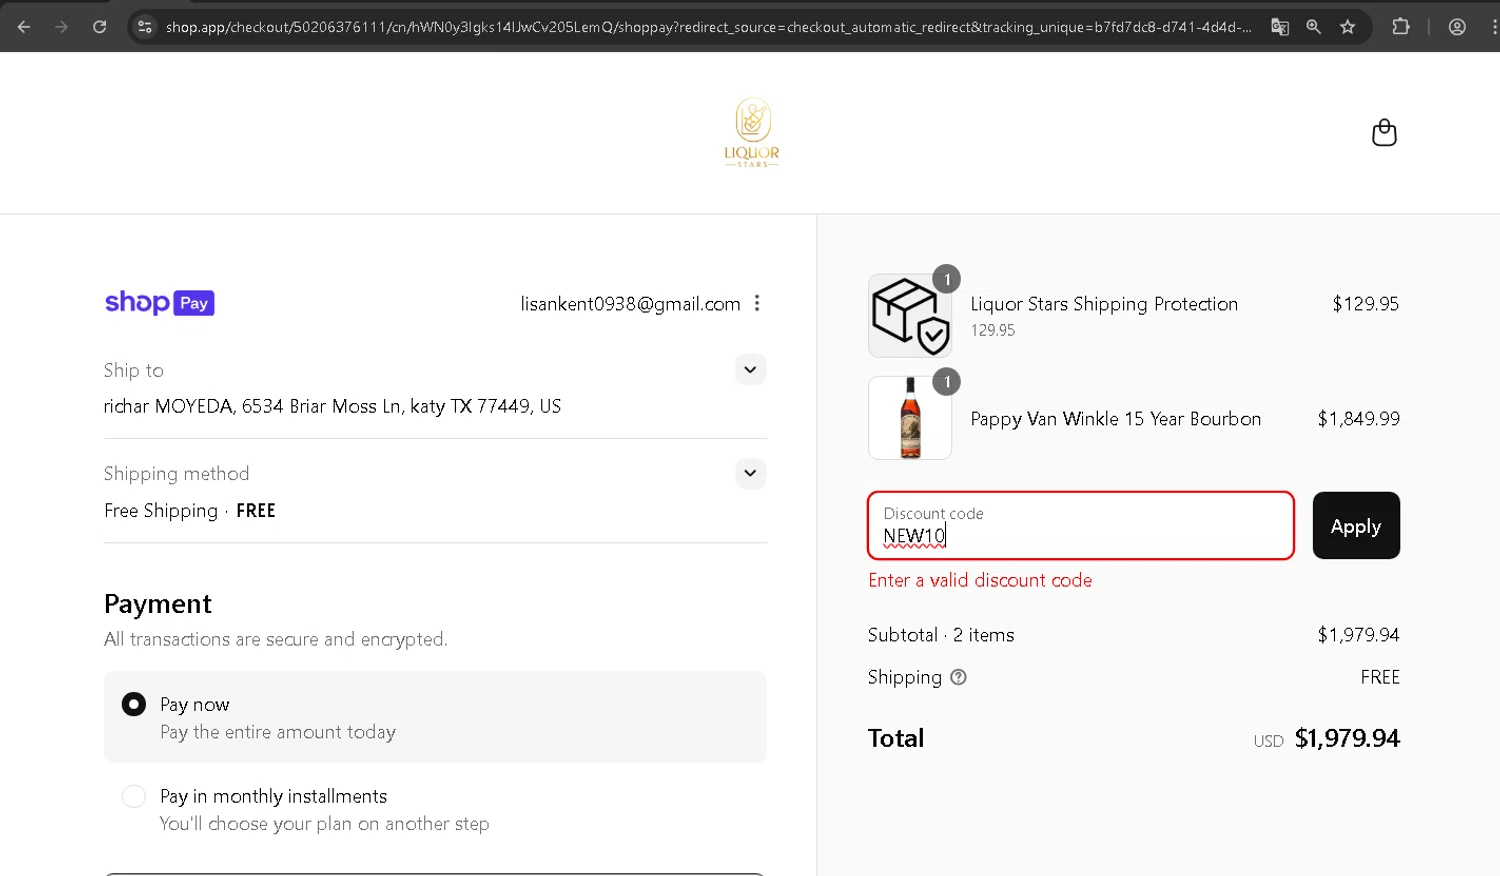1500x876 pixels.
Task: Click the Free Shipping · FREE text
Action: (190, 510)
